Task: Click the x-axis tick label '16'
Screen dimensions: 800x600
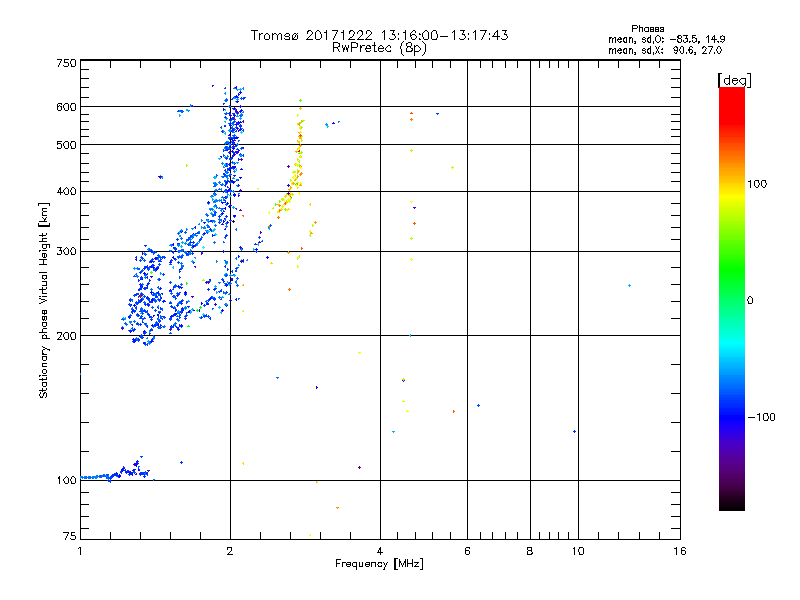Action: [x=680, y=551]
